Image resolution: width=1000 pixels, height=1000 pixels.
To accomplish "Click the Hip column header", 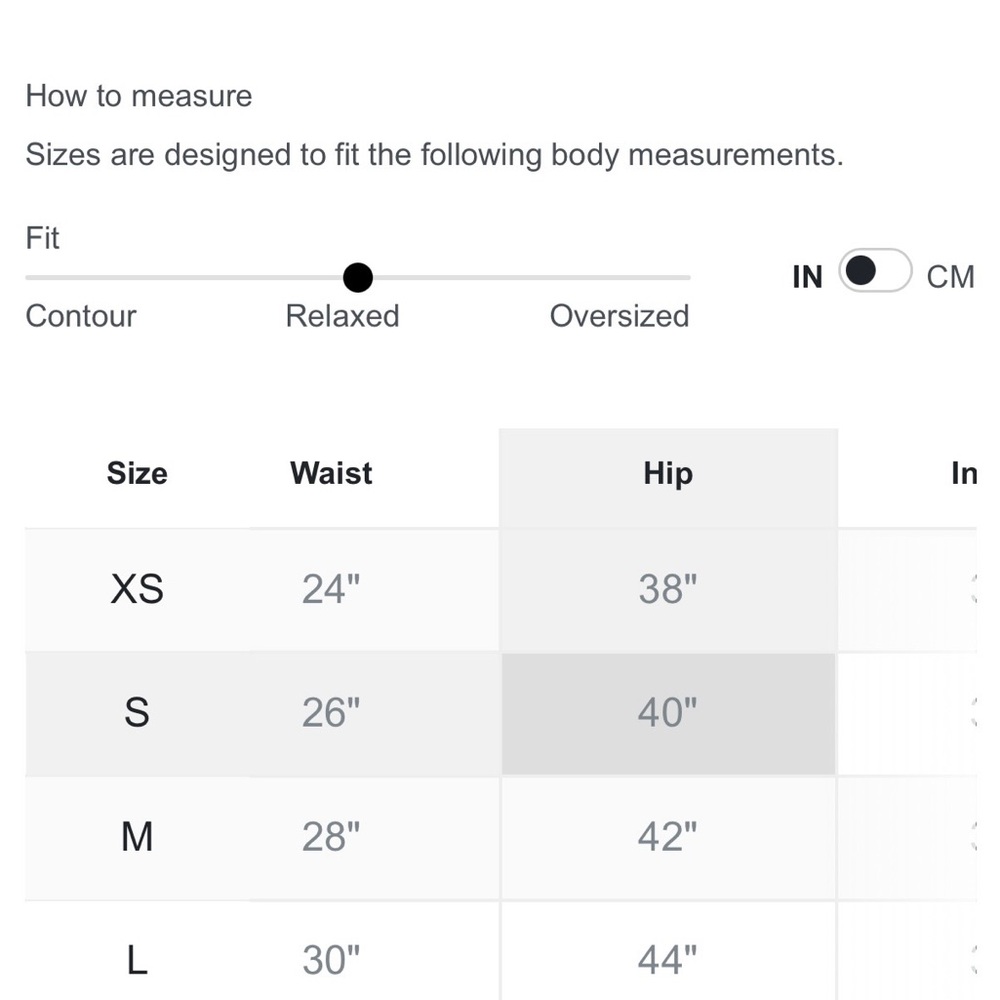I will pyautogui.click(x=668, y=474).
